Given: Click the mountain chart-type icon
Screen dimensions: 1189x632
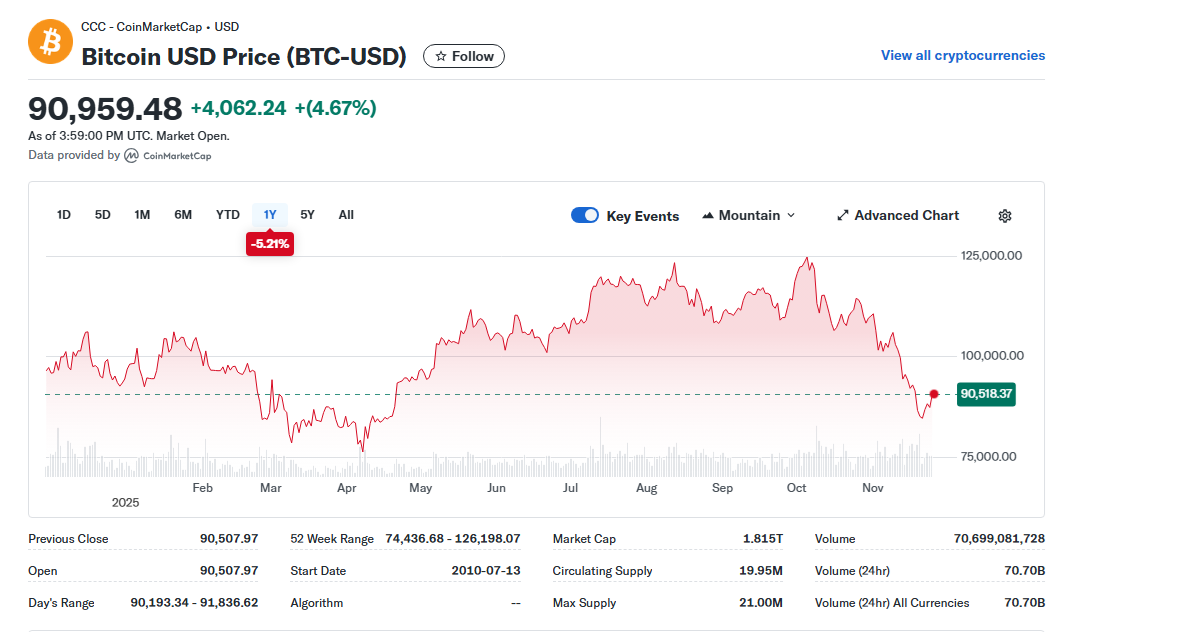Looking at the screenshot, I should [707, 215].
